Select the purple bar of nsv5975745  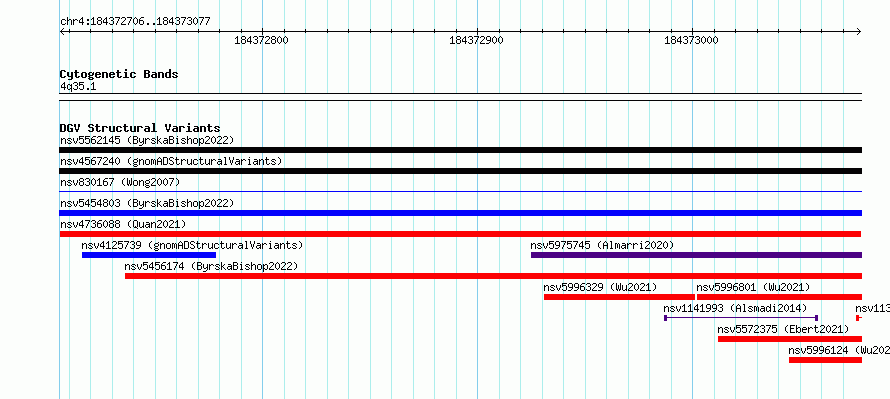[696, 255]
